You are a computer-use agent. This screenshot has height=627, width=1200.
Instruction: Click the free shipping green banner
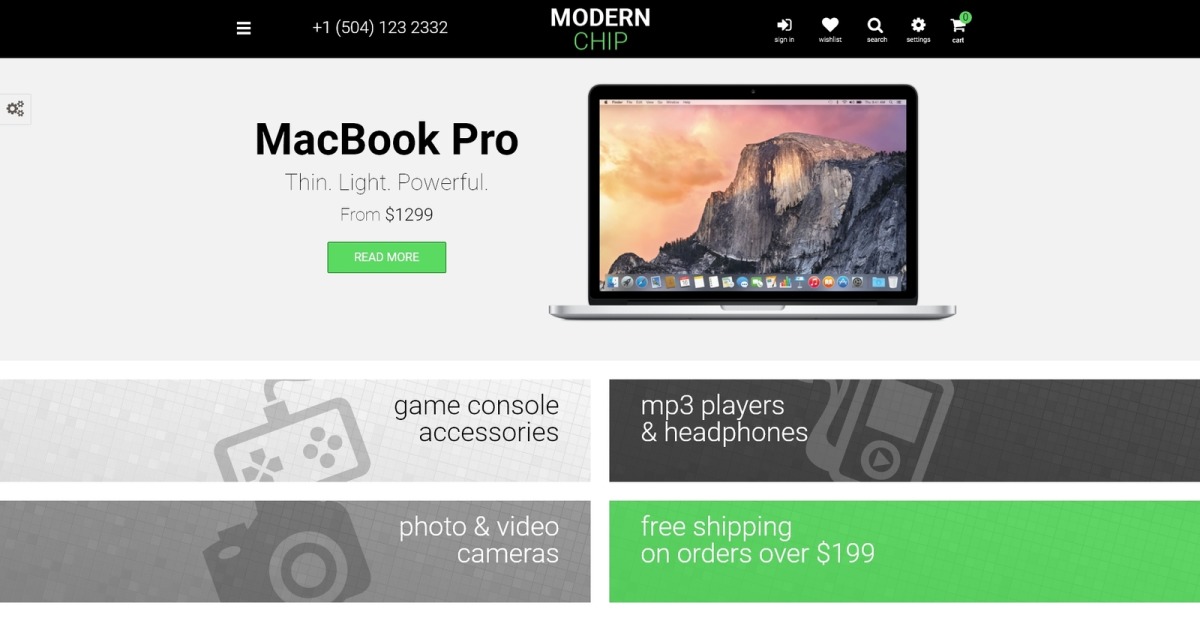[904, 552]
